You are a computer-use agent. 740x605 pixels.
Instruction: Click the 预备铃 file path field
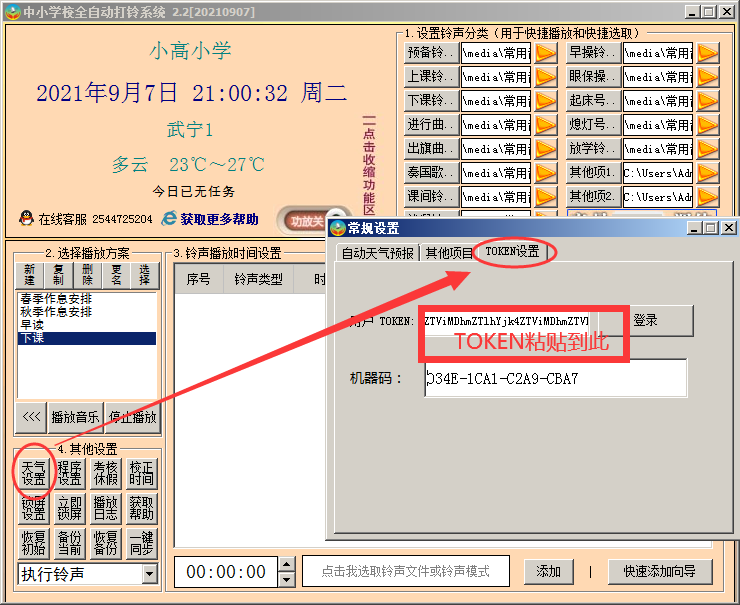tap(496, 53)
